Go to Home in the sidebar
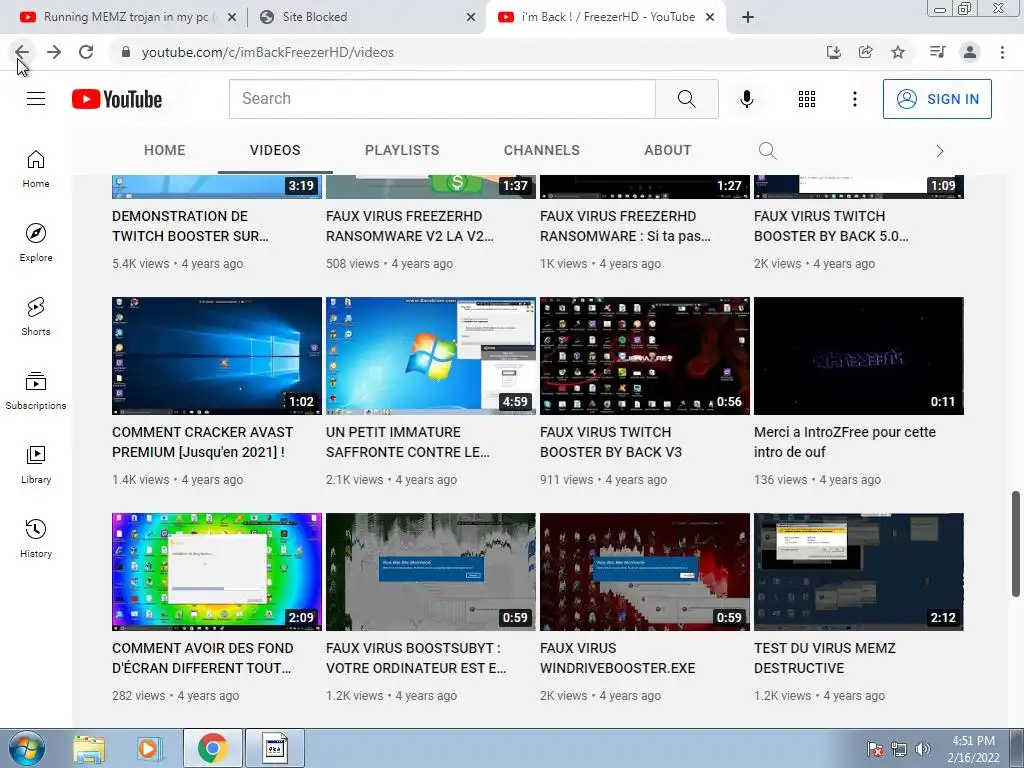 (x=36, y=169)
